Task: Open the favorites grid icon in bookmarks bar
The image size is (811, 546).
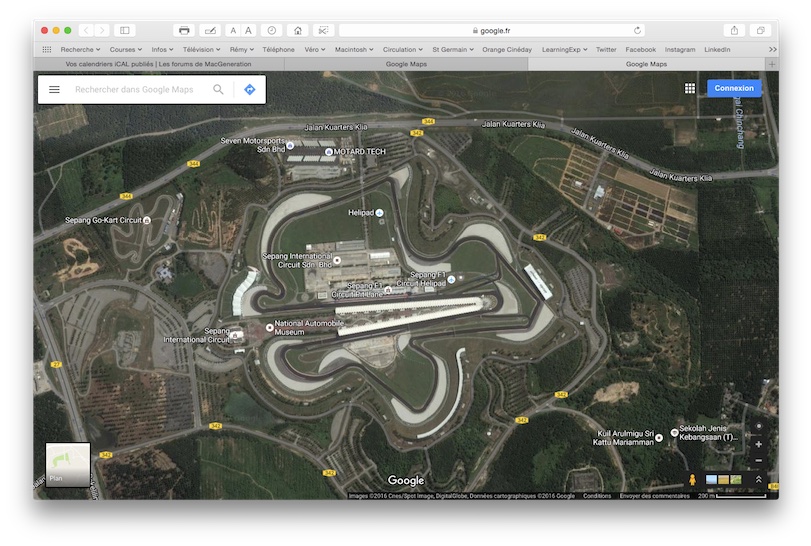Action: click(47, 50)
